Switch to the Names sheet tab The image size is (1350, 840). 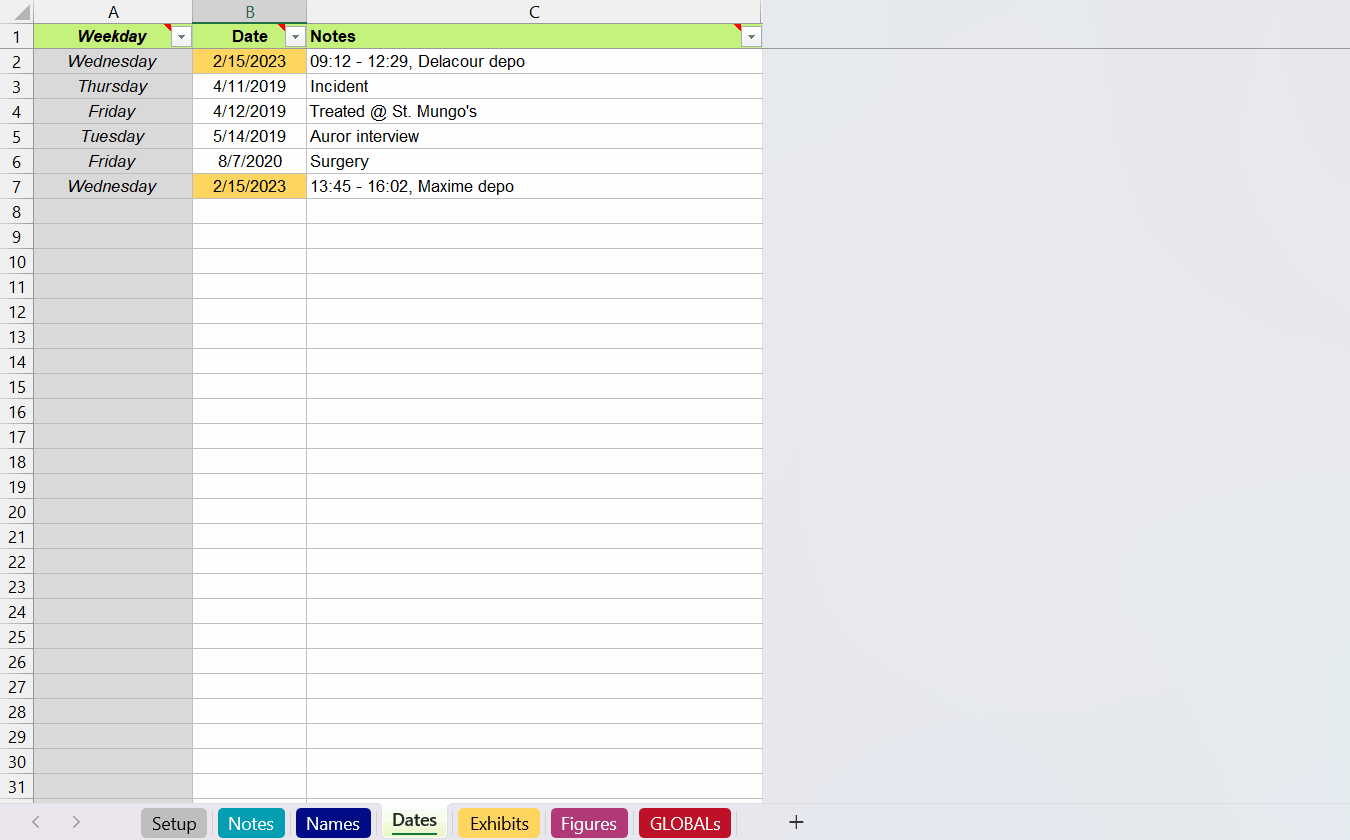(x=333, y=823)
